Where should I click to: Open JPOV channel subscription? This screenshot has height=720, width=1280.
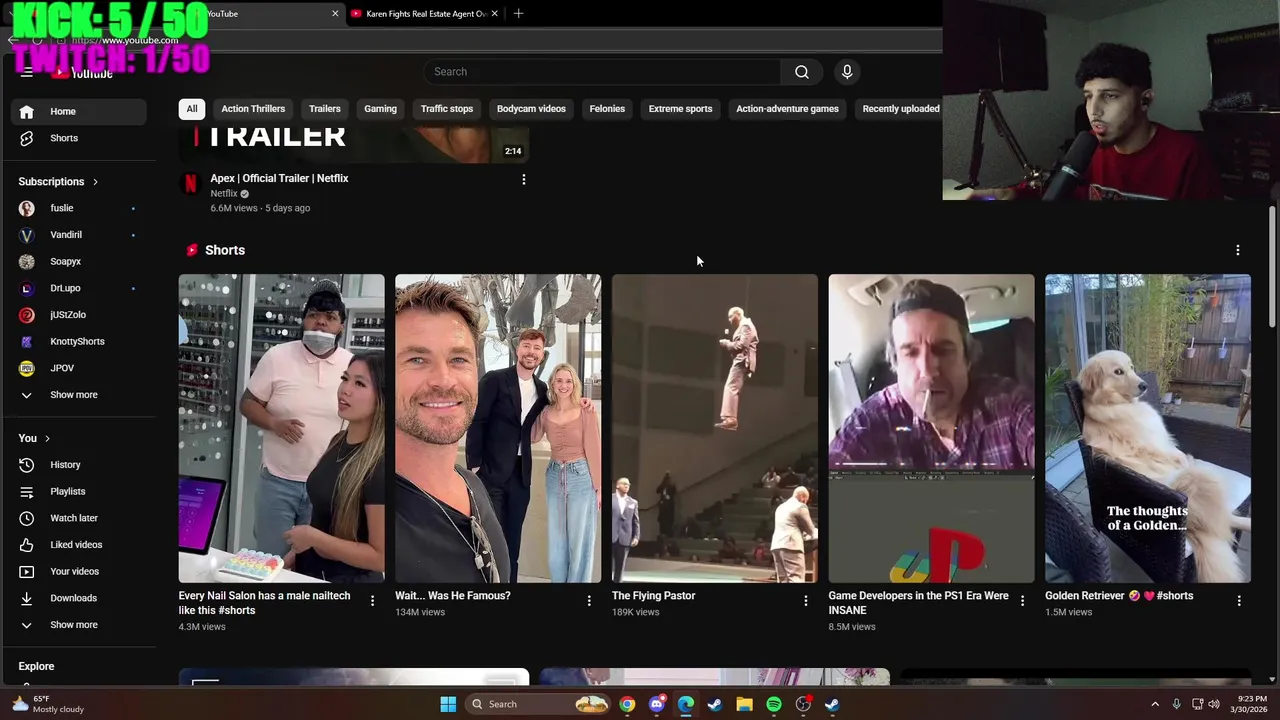click(x=78, y=368)
